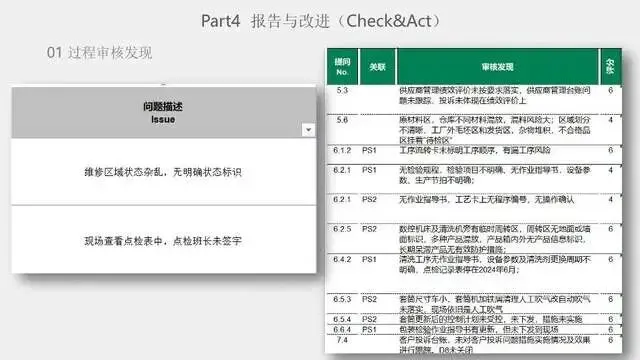Click the 提问 No. column header
The width and height of the screenshot is (640, 360).
pyautogui.click(x=342, y=67)
